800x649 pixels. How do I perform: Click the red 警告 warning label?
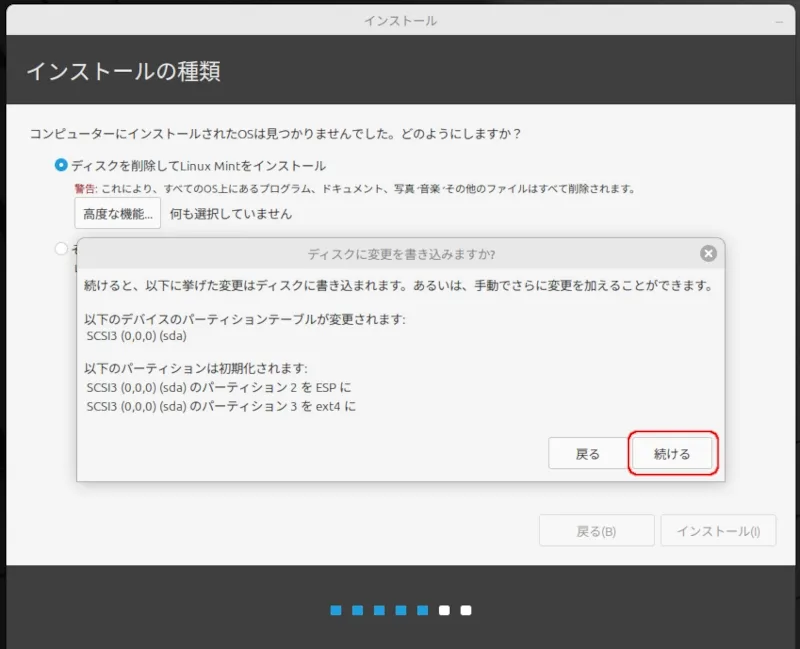pos(85,189)
